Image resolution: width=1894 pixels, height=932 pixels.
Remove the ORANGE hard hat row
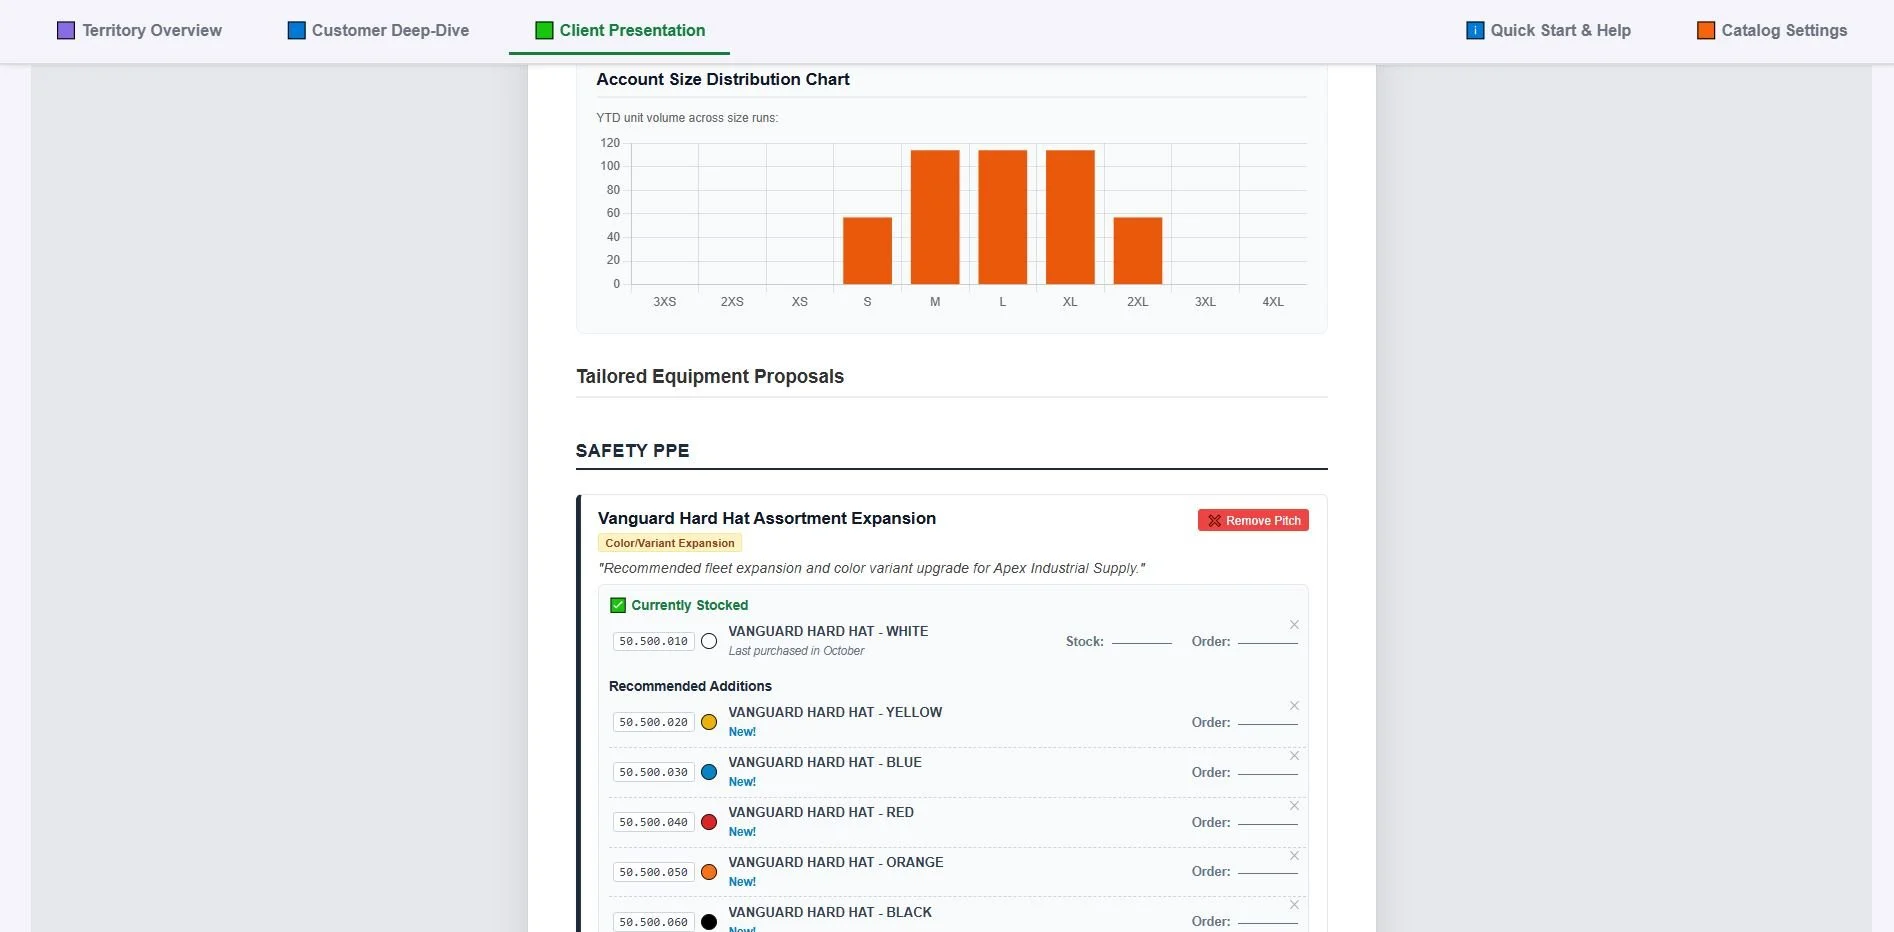coord(1294,856)
